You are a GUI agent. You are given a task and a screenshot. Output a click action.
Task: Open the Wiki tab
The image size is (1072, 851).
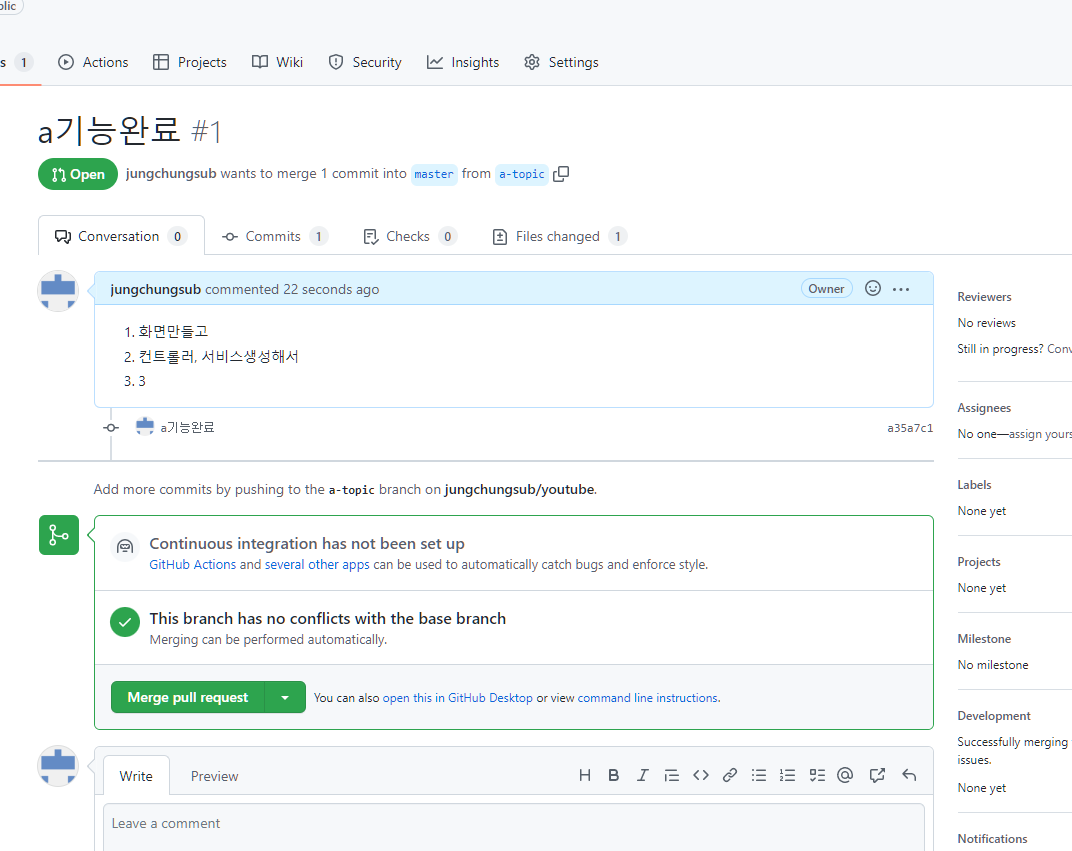coord(277,62)
